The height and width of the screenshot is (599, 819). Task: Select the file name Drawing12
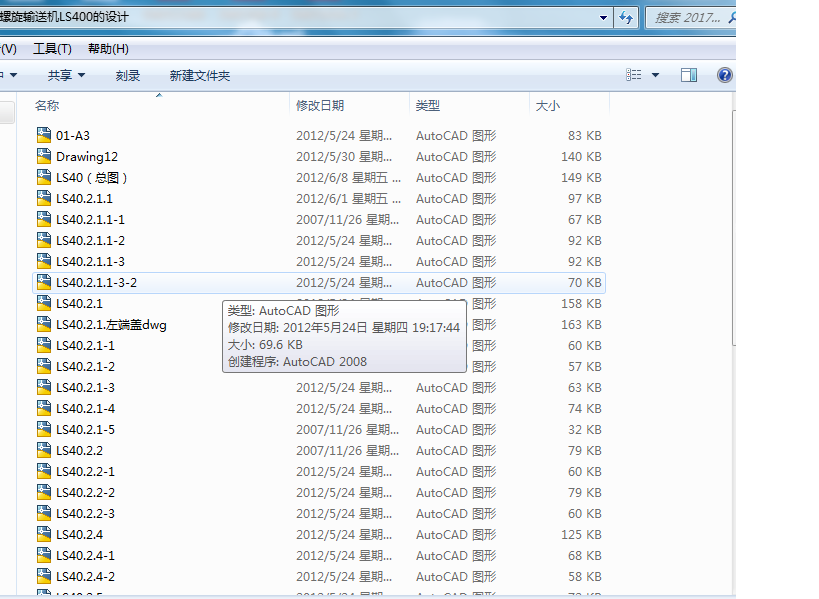87,157
